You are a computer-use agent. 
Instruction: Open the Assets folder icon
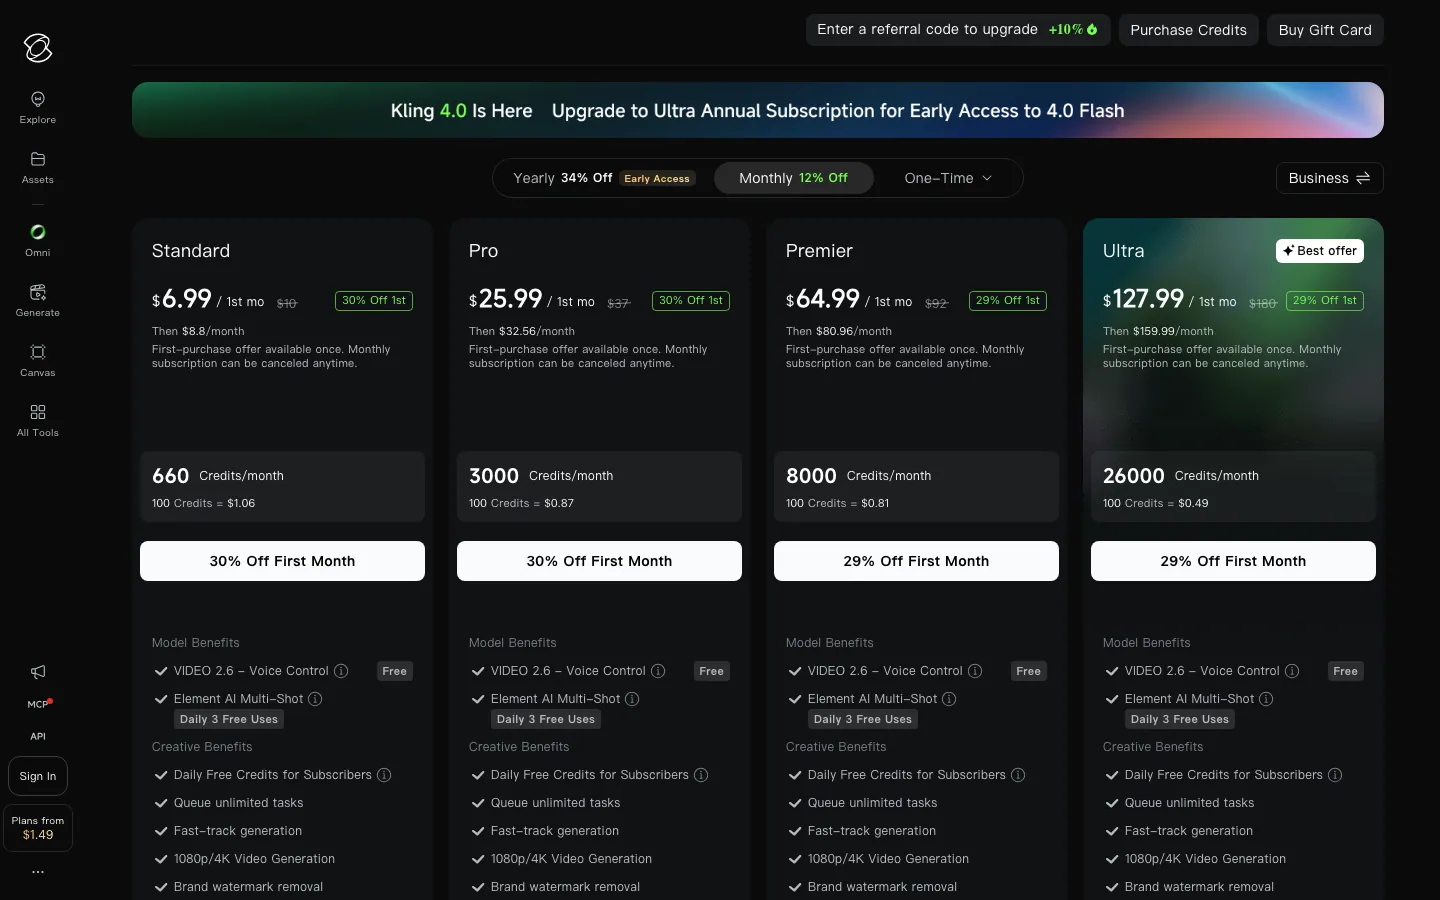pos(38,159)
